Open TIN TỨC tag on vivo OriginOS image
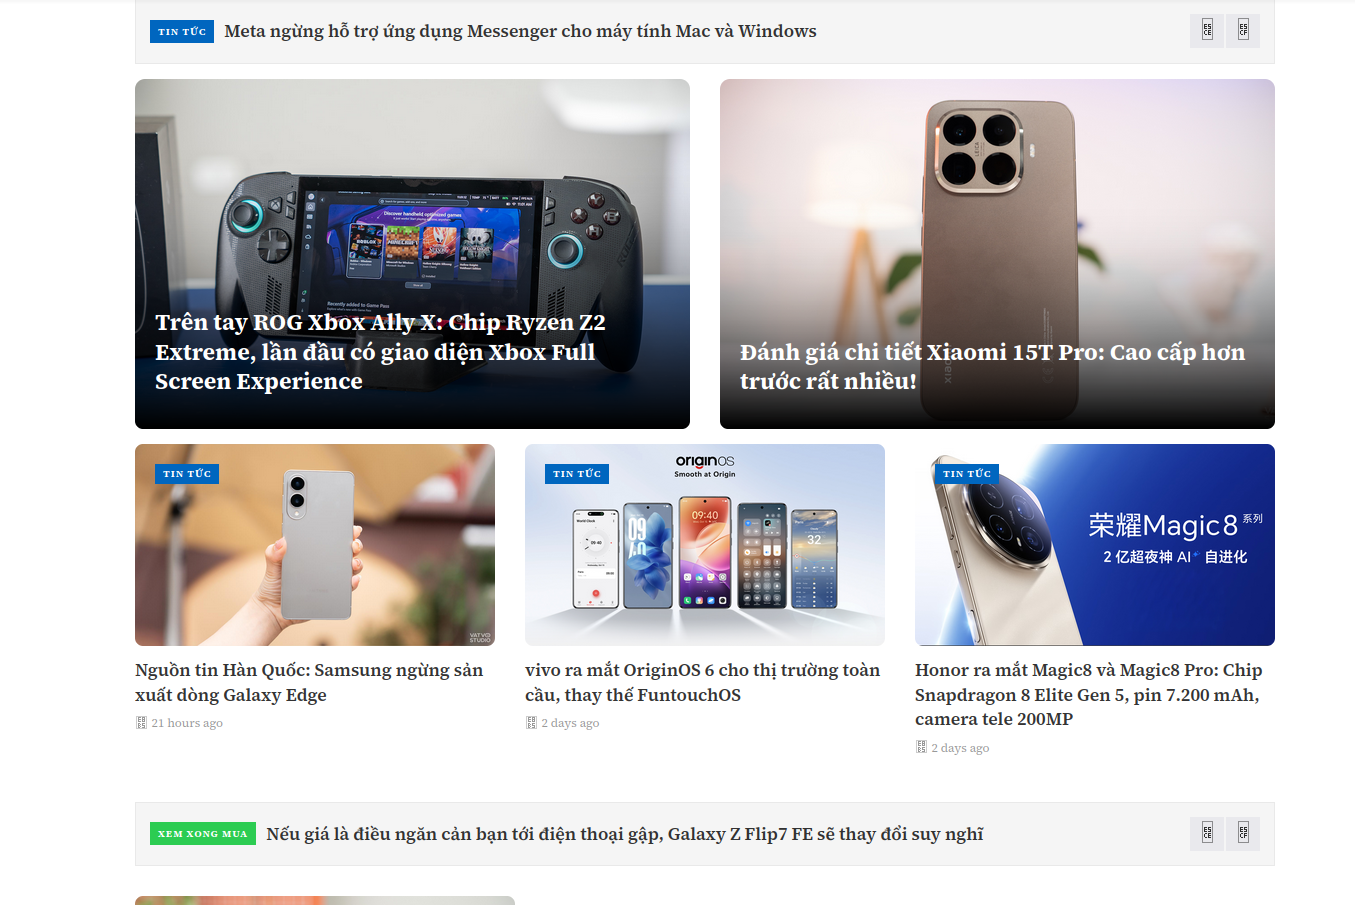Image resolution: width=1355 pixels, height=905 pixels. click(x=577, y=474)
